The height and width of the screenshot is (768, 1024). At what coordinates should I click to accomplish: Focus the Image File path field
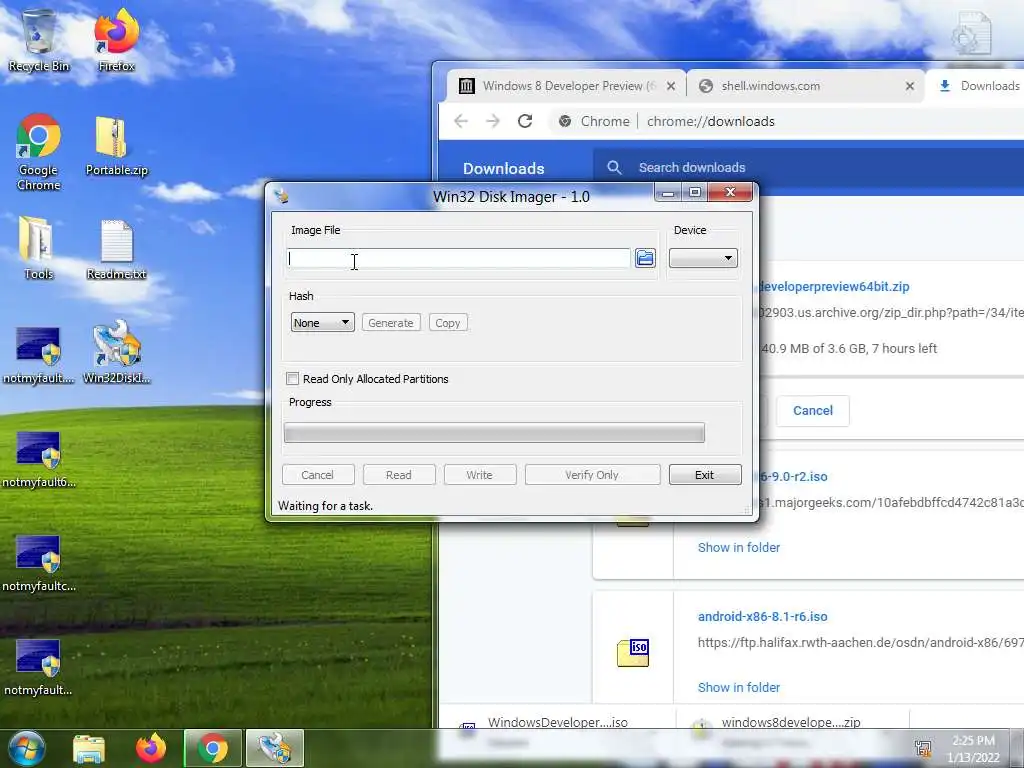coord(458,258)
